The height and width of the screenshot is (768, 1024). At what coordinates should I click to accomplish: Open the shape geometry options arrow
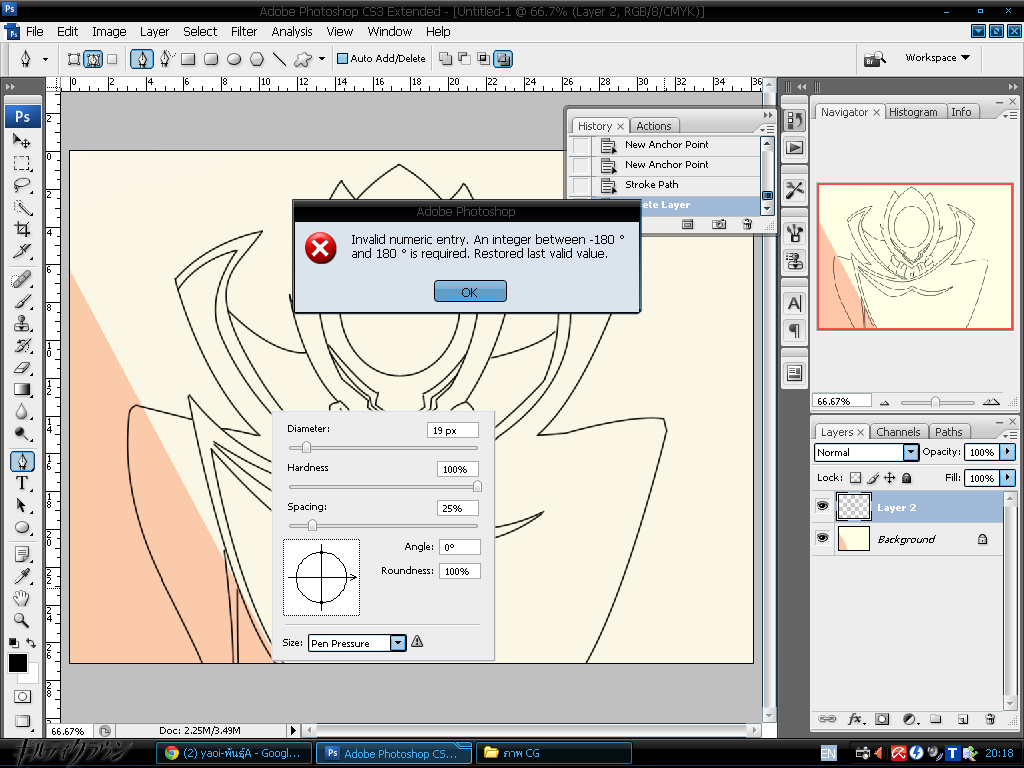[322, 59]
